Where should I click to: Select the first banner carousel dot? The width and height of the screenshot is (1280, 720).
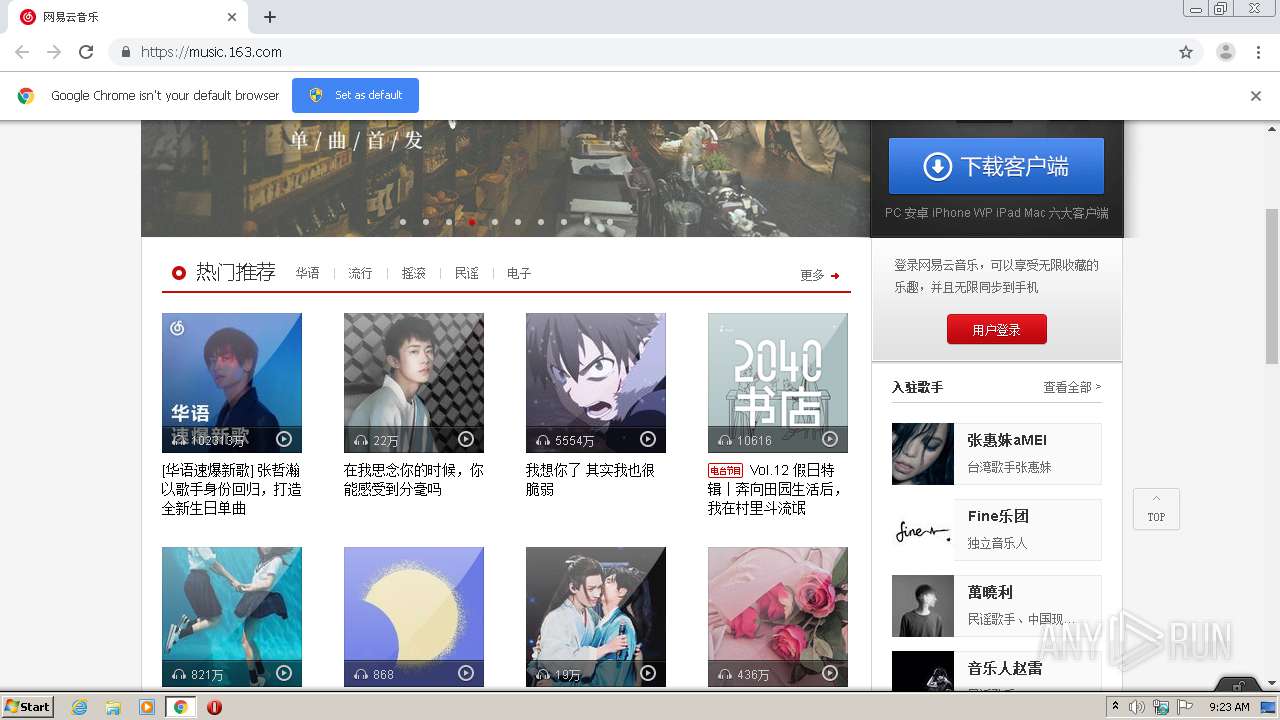click(403, 222)
